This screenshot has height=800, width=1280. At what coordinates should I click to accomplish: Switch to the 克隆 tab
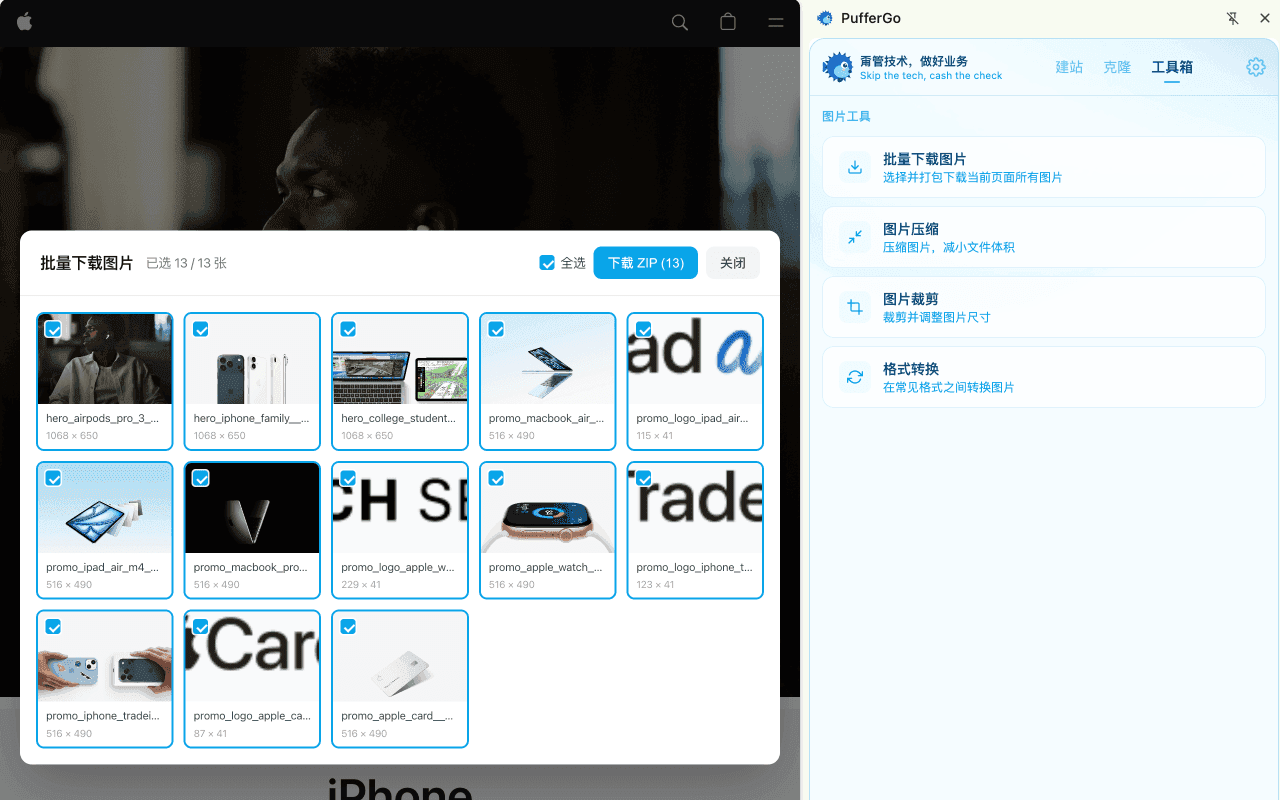[1117, 67]
